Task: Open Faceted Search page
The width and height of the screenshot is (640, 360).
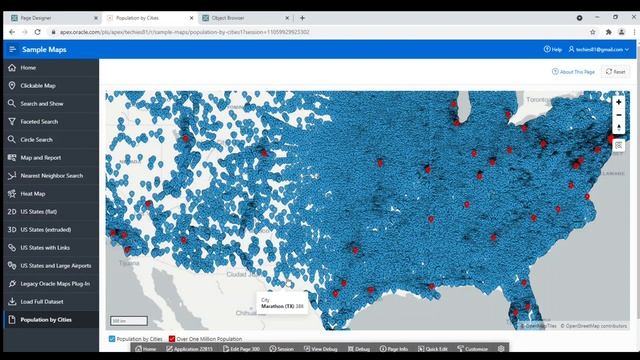Action: point(51,122)
